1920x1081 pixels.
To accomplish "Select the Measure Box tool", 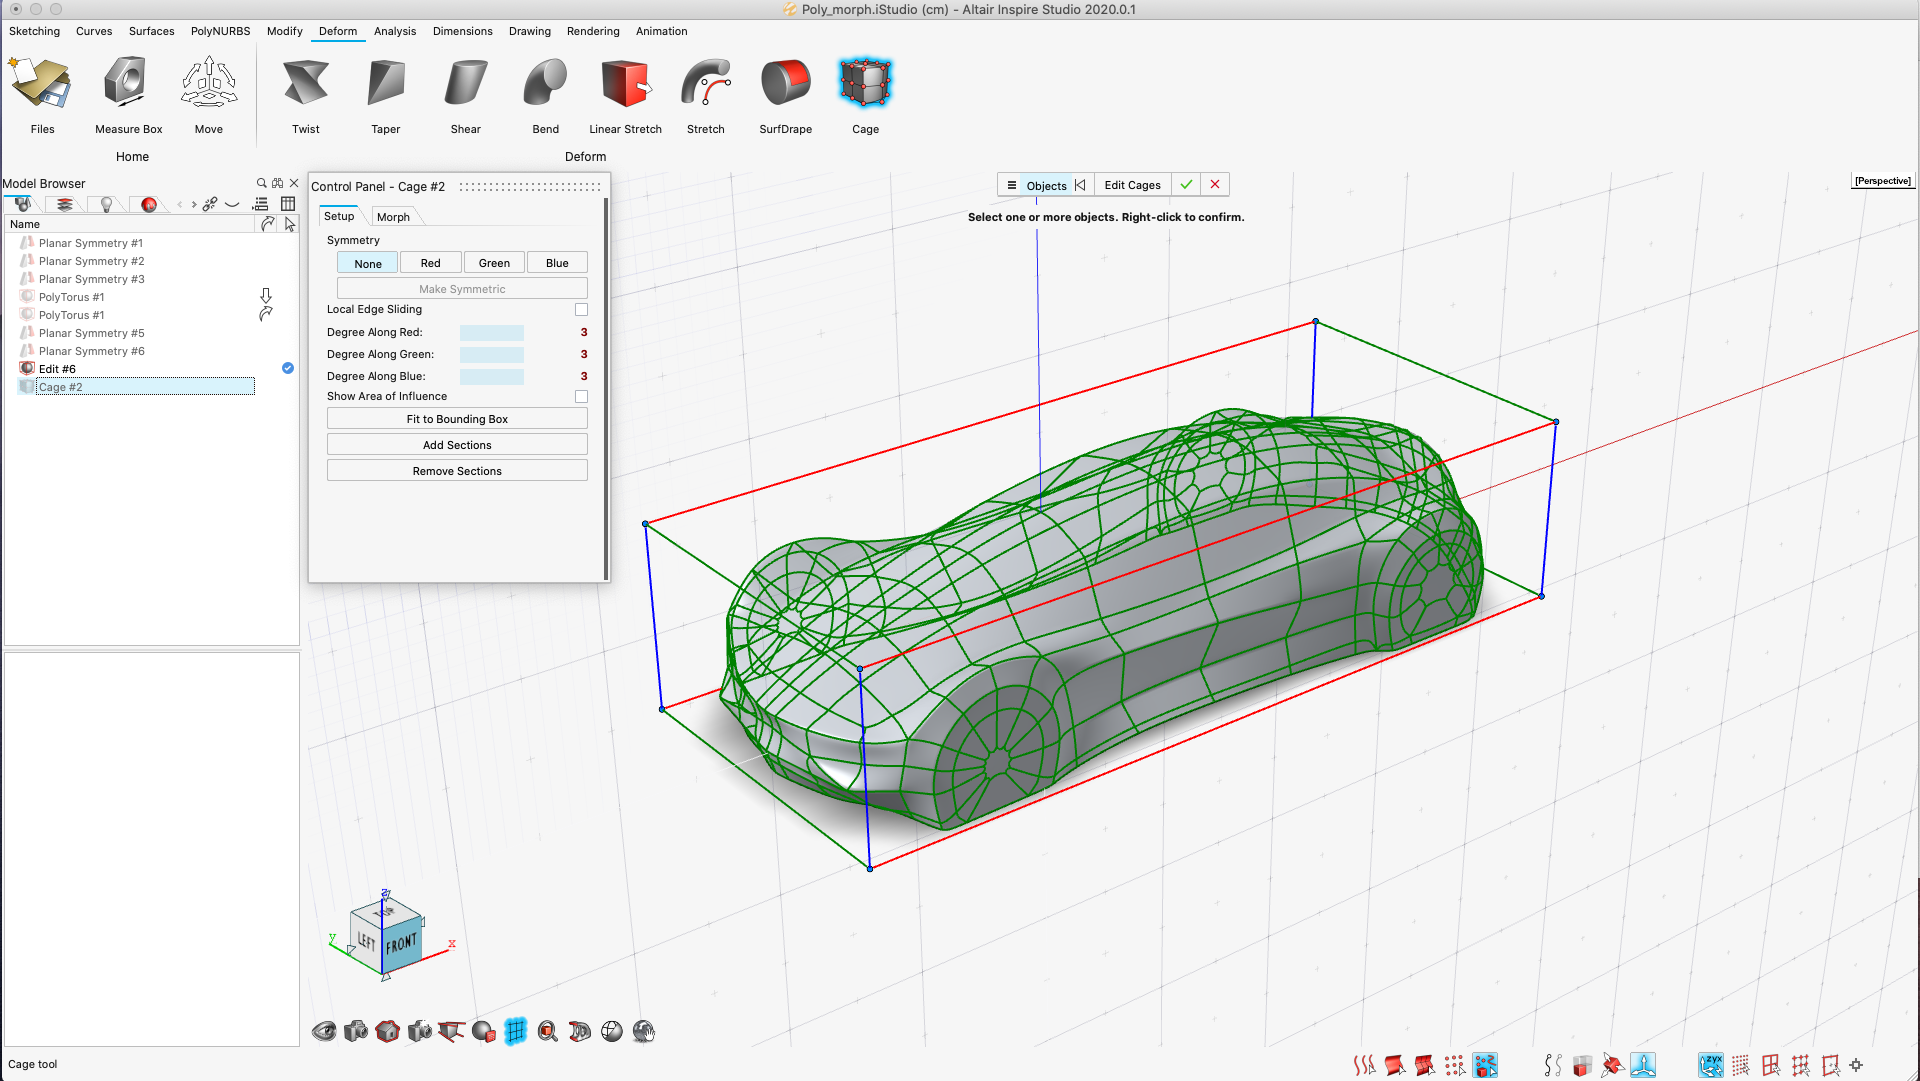I will click(x=128, y=96).
